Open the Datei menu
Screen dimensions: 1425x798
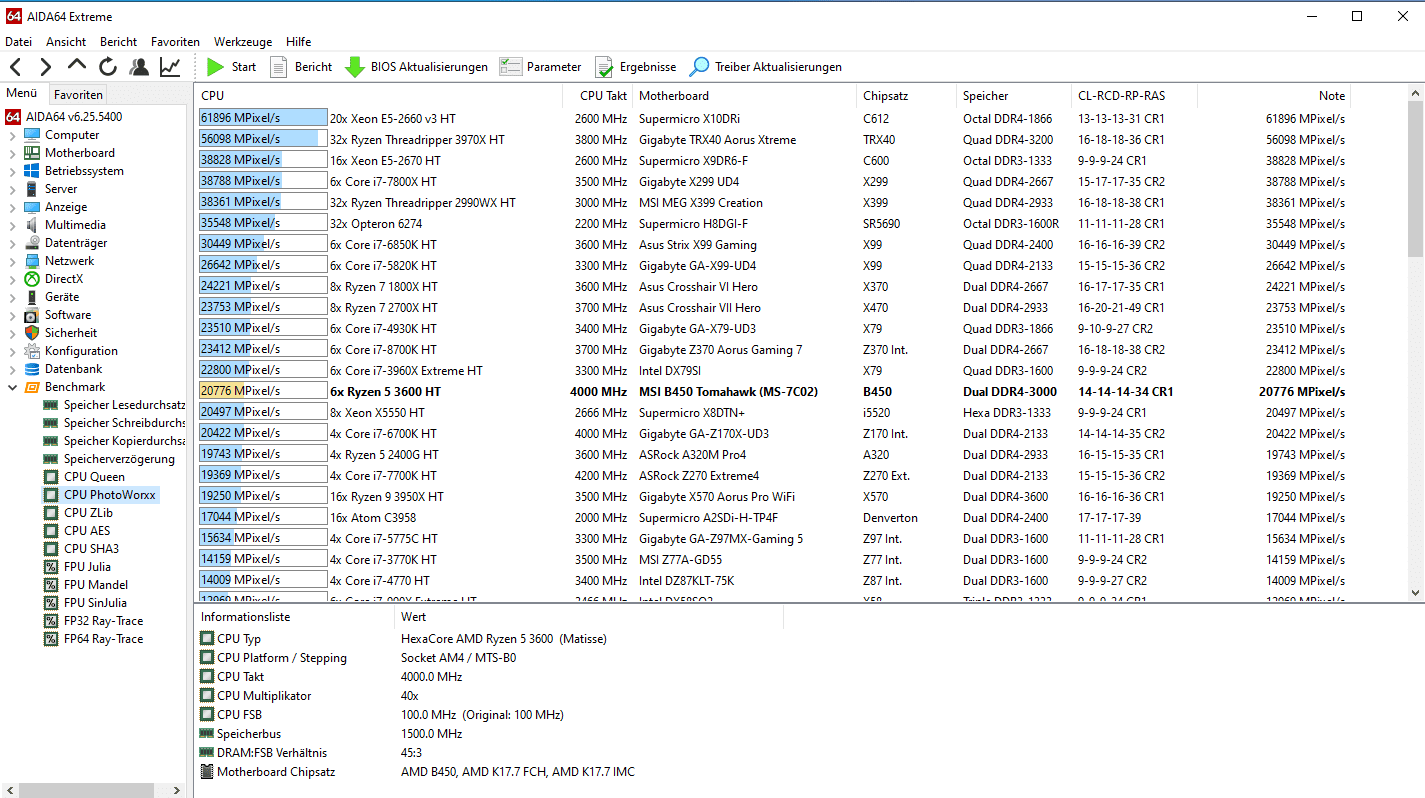(19, 42)
